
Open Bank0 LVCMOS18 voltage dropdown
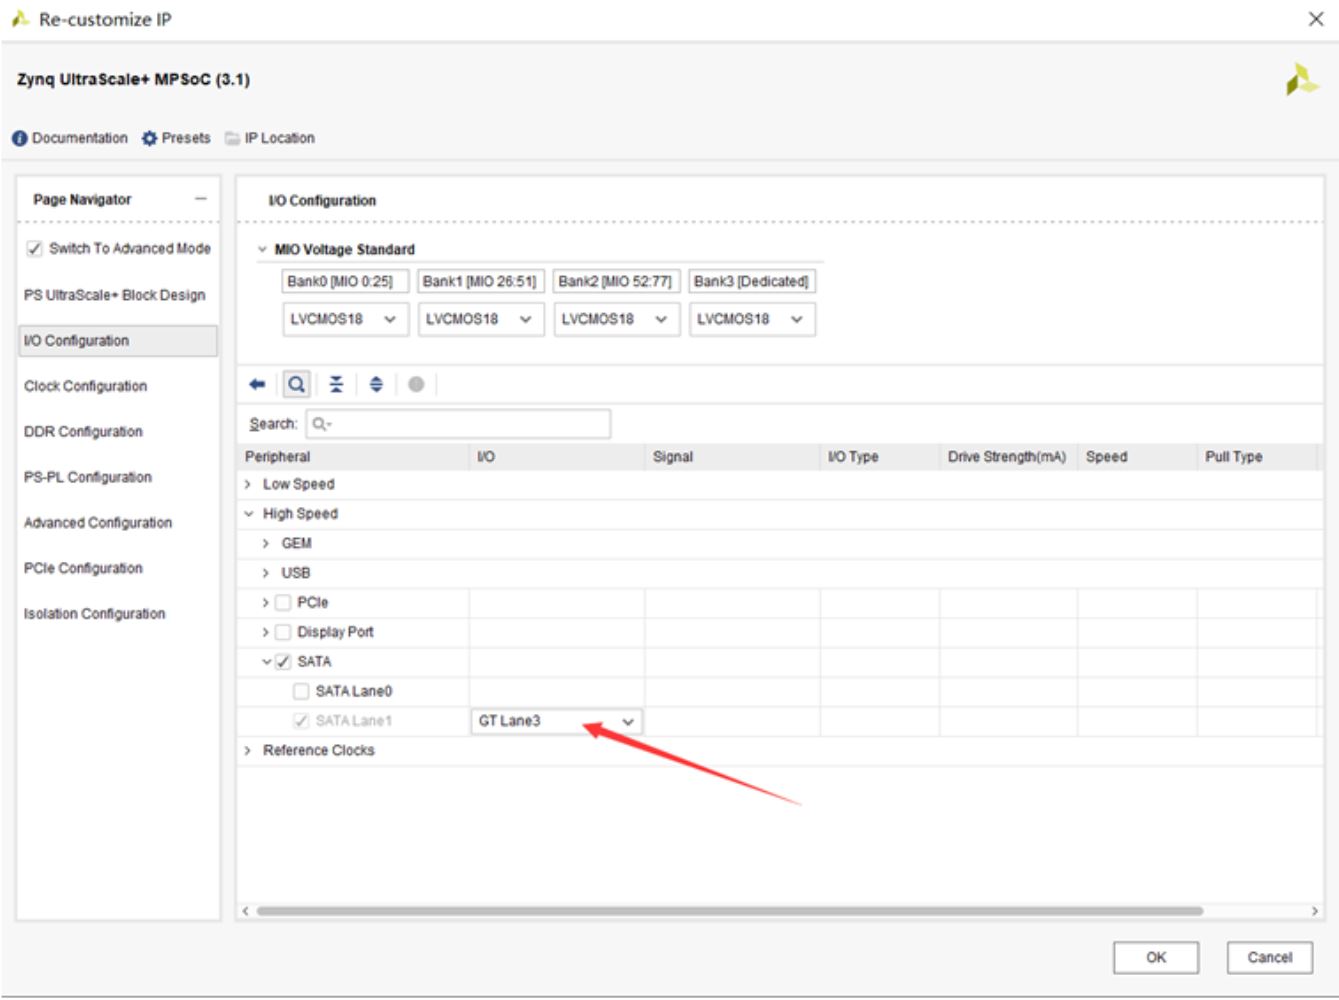pos(345,319)
